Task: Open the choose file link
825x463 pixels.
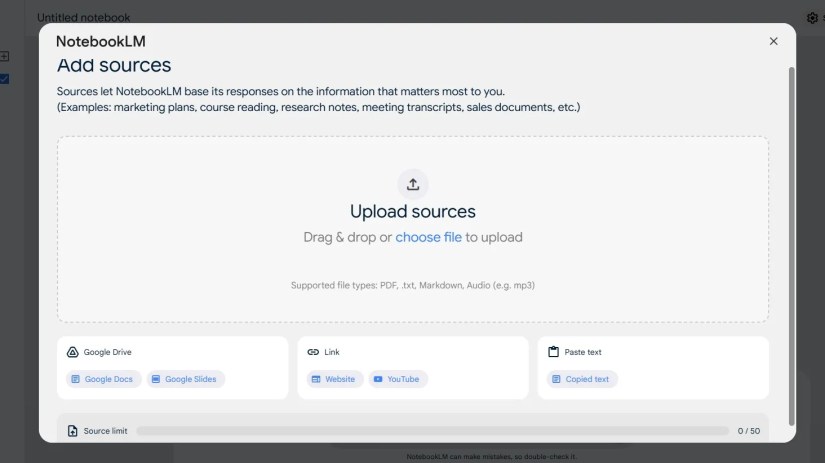Action: pos(428,237)
